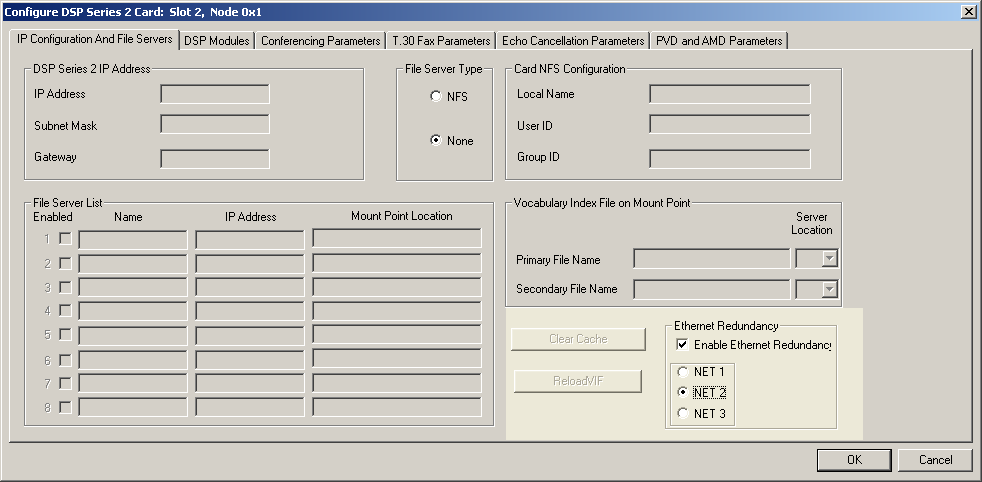Open Echo Cancellation Parameters tab
982x482 pixels.
click(573, 41)
